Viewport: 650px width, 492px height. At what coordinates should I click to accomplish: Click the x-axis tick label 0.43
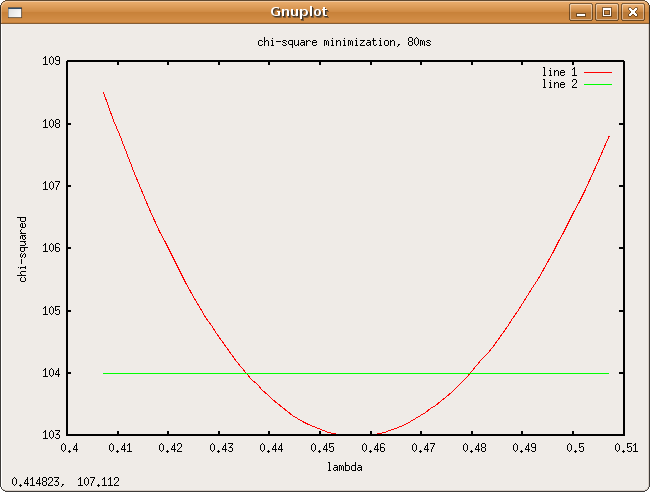coord(221,448)
